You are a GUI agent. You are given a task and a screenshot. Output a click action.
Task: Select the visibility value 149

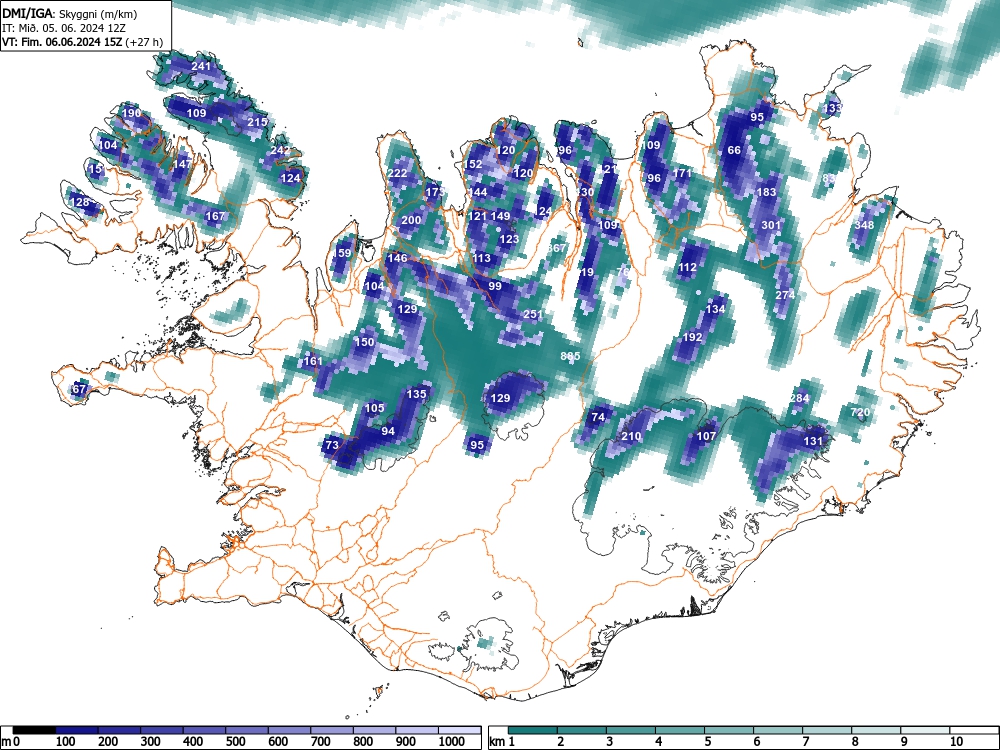pos(501,216)
